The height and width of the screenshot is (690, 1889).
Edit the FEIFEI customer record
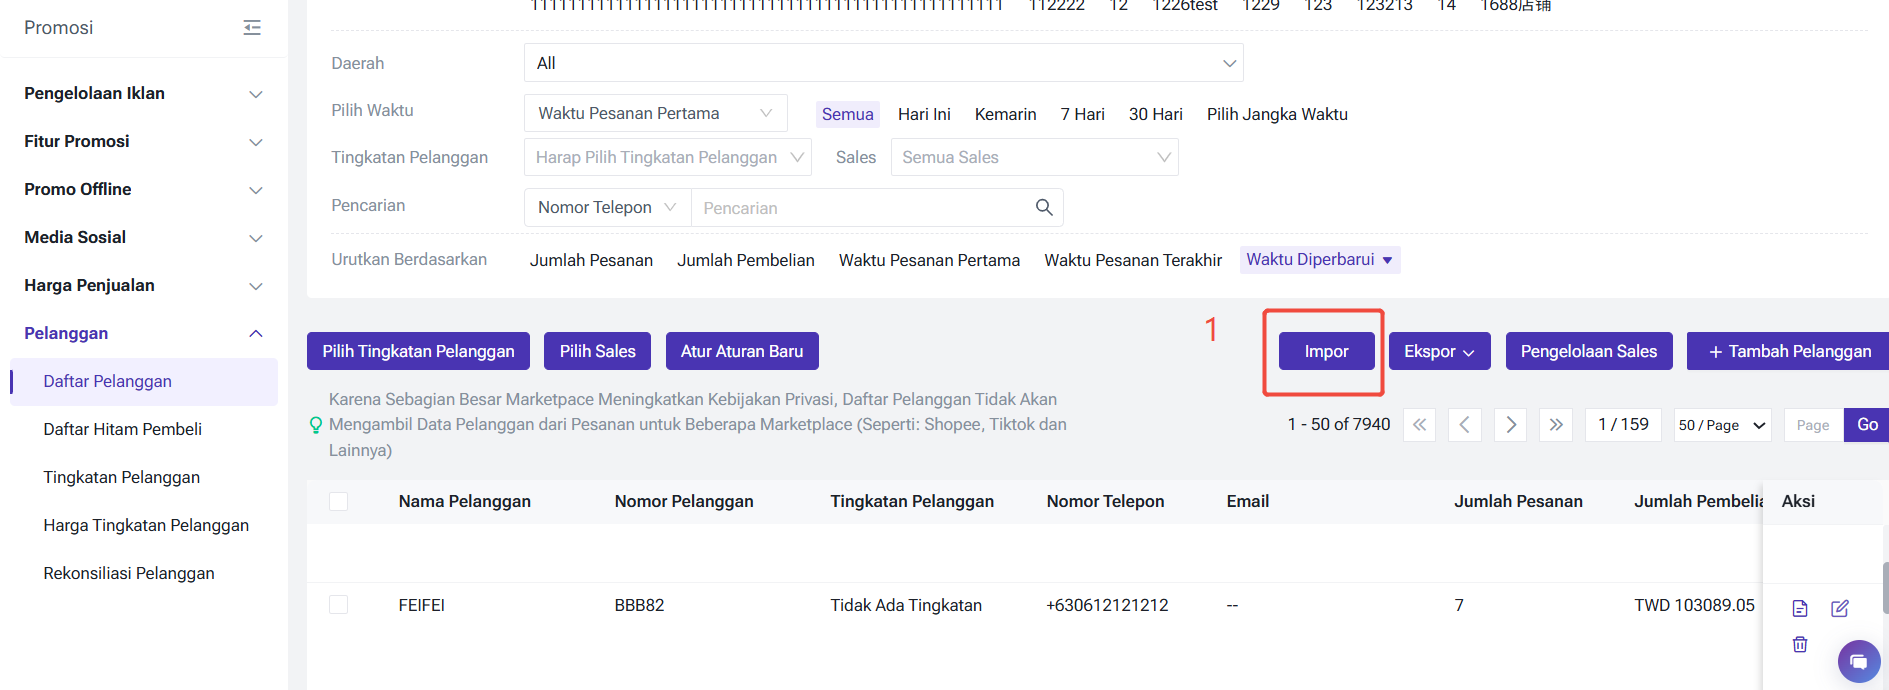point(1839,608)
